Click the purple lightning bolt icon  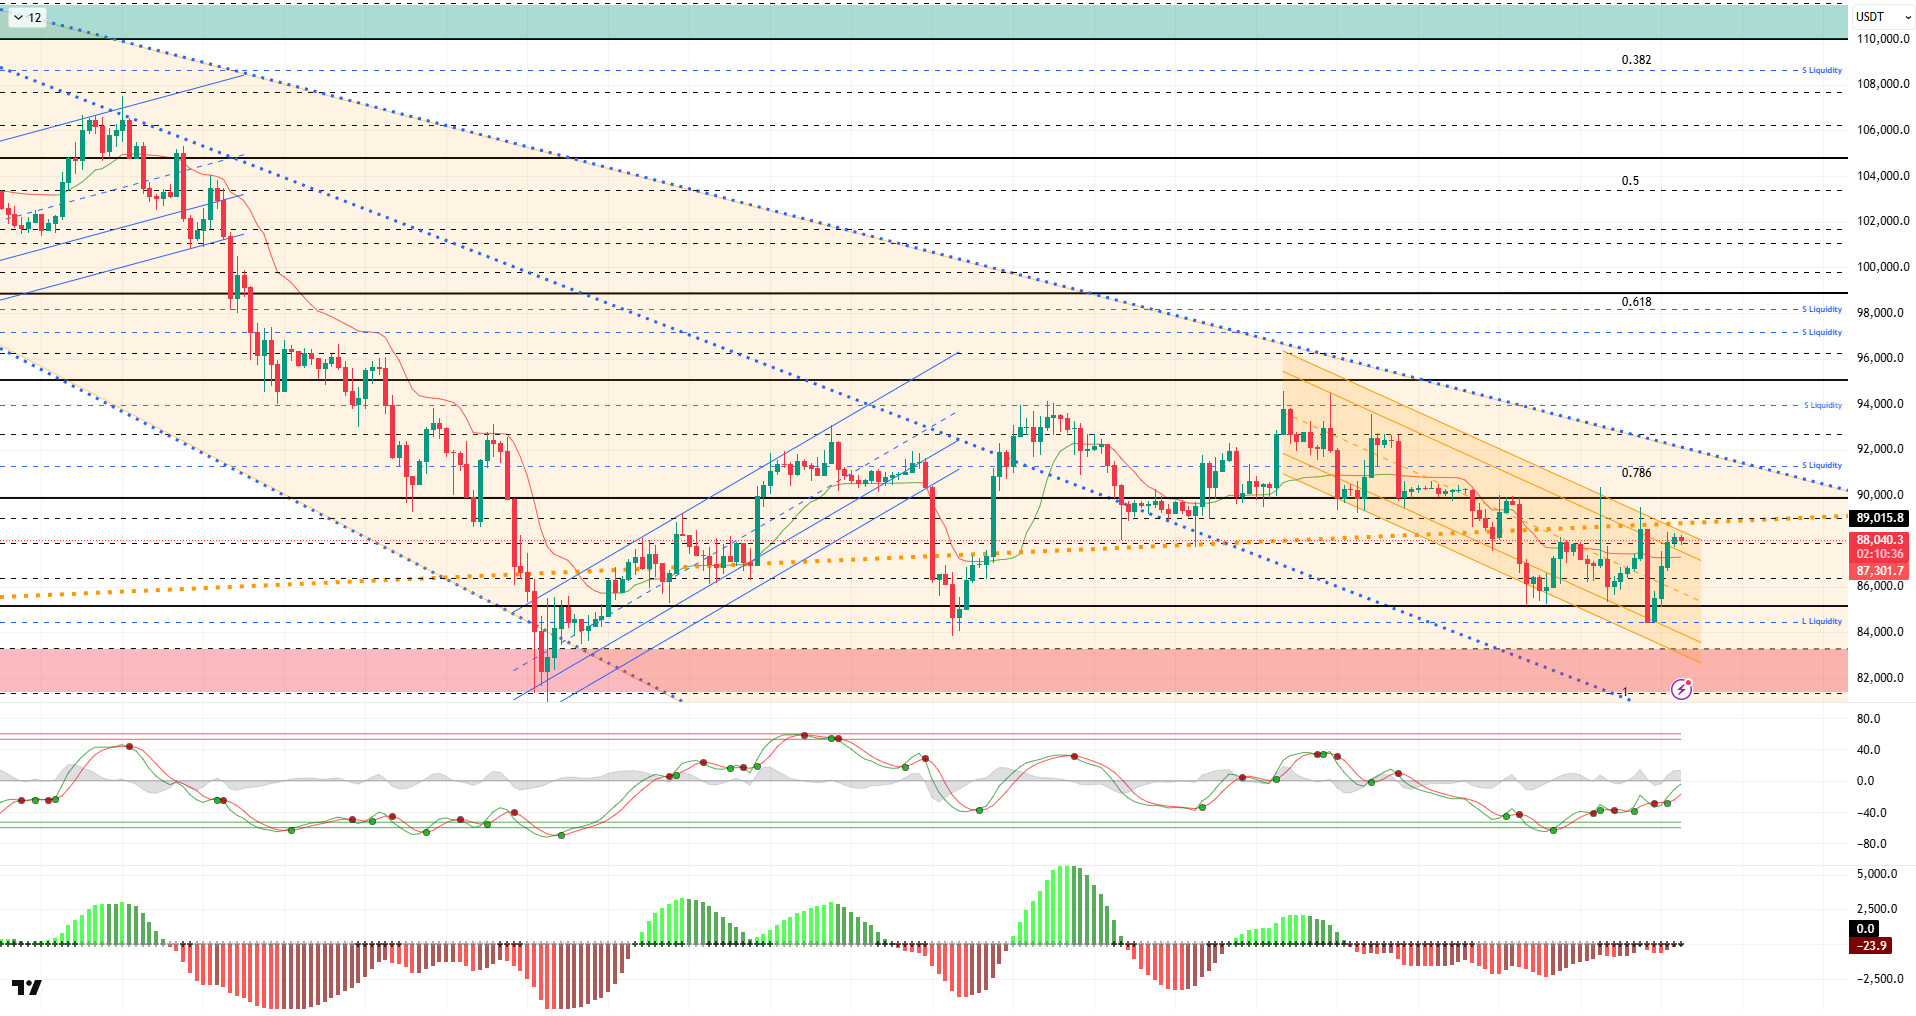(1681, 689)
